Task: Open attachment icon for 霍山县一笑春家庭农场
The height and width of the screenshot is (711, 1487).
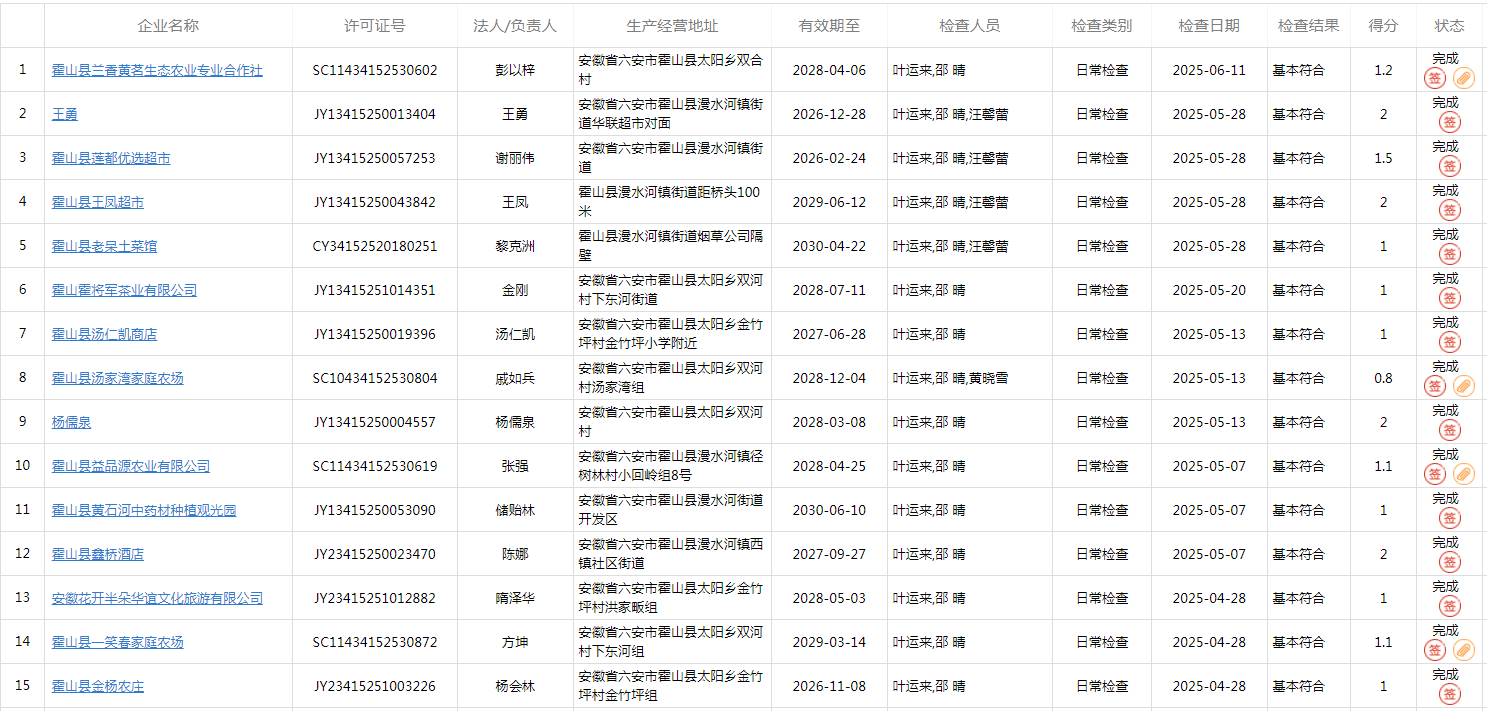Action: pos(1463,650)
